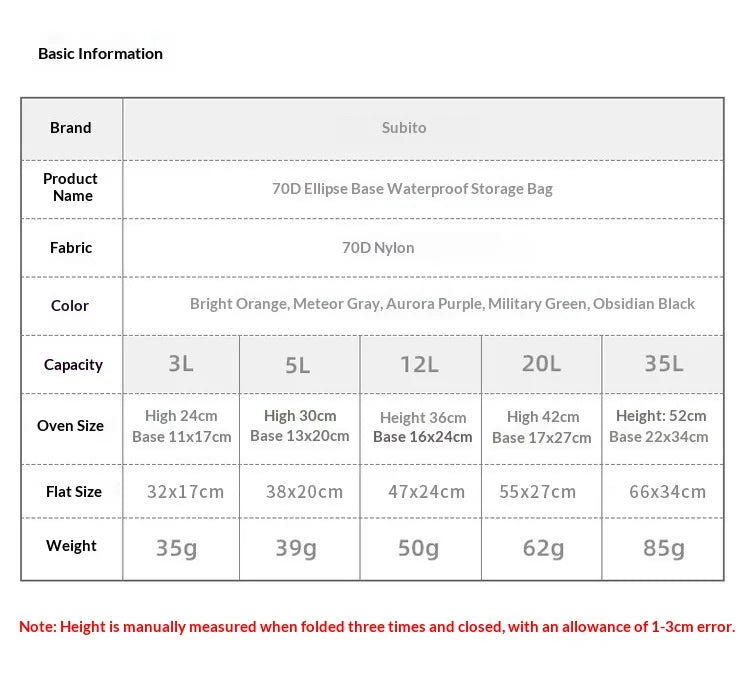Pick the 35L capacity column header
Screen dimensions: 755x681
click(663, 364)
